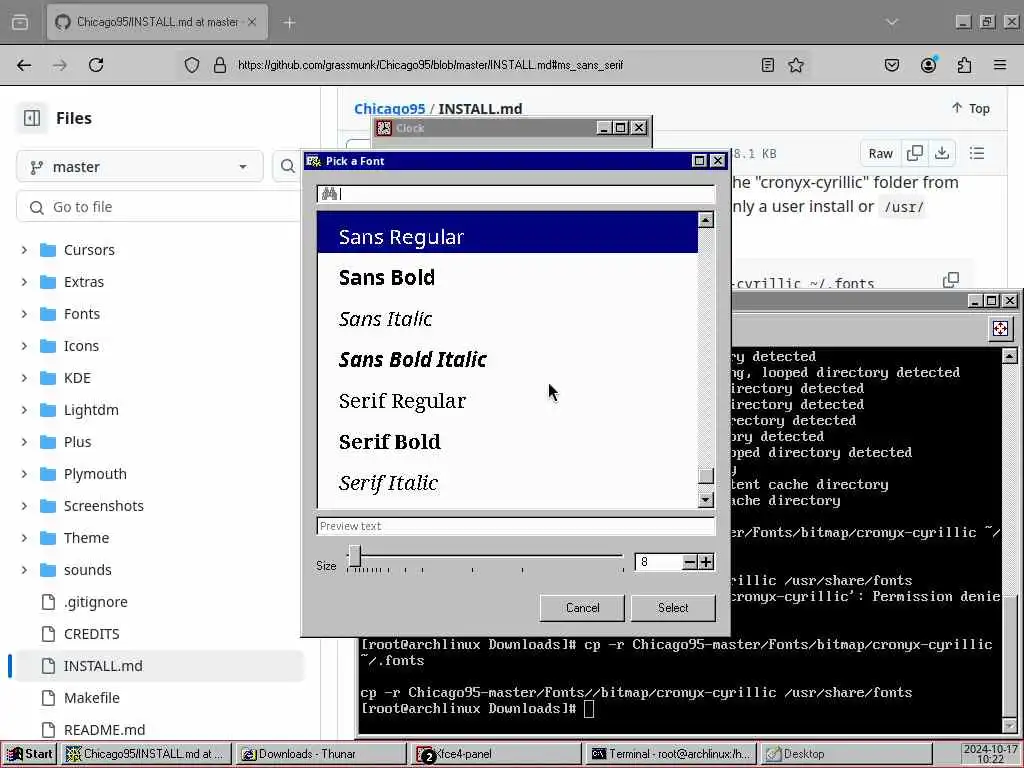1024x768 pixels.
Task: Open the reader view icon in address bar
Action: point(768,65)
